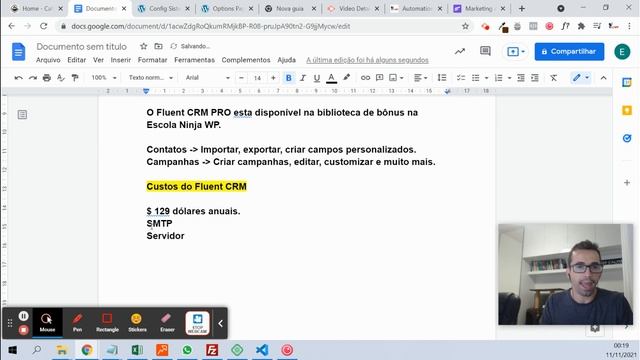Viewport: 640px width, 360px height.
Task: Click the Undo icon in toolbar
Action: click(18, 78)
